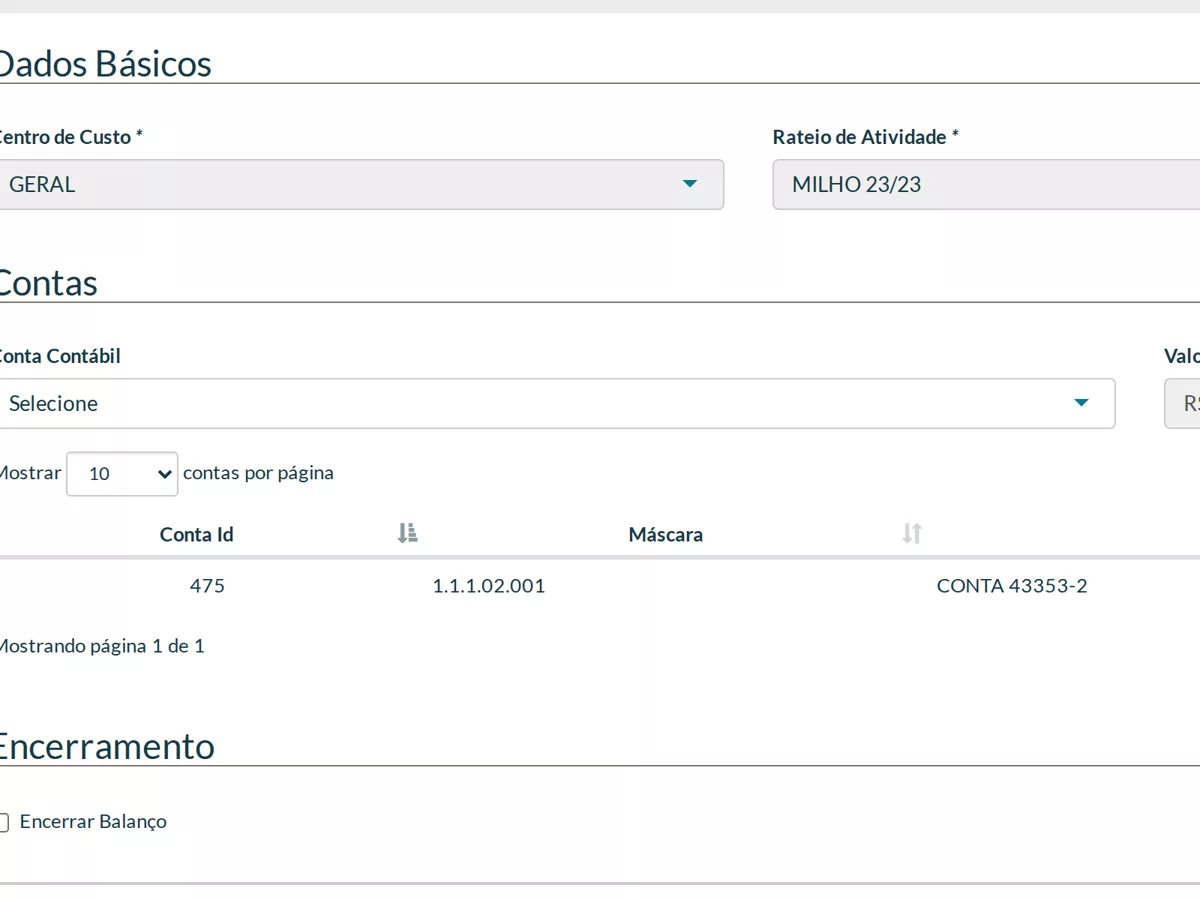Click the Conta Id column header
This screenshot has height=900, width=1200.
coord(197,534)
